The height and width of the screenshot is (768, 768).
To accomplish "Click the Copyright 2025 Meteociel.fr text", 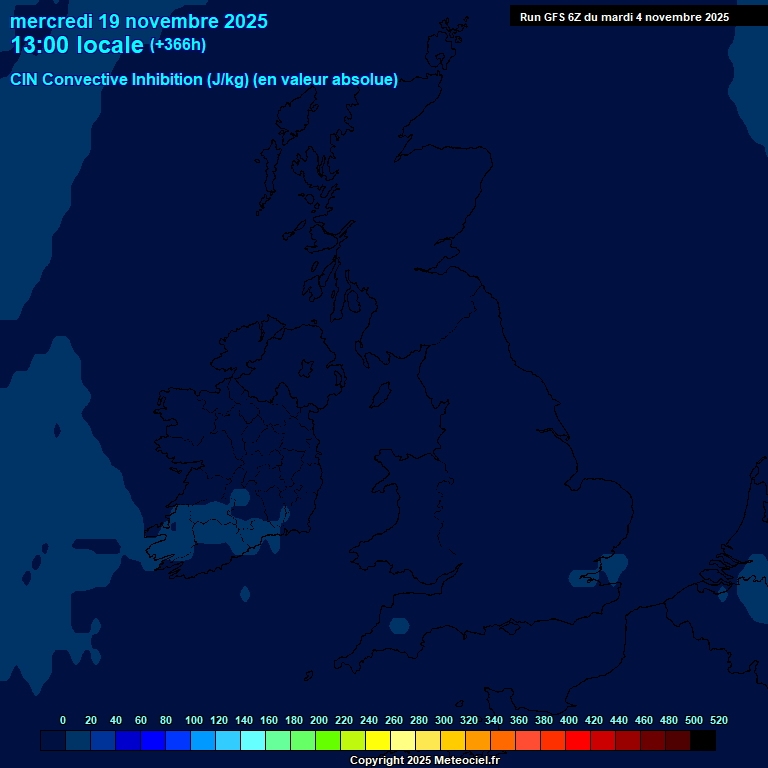I will [424, 761].
